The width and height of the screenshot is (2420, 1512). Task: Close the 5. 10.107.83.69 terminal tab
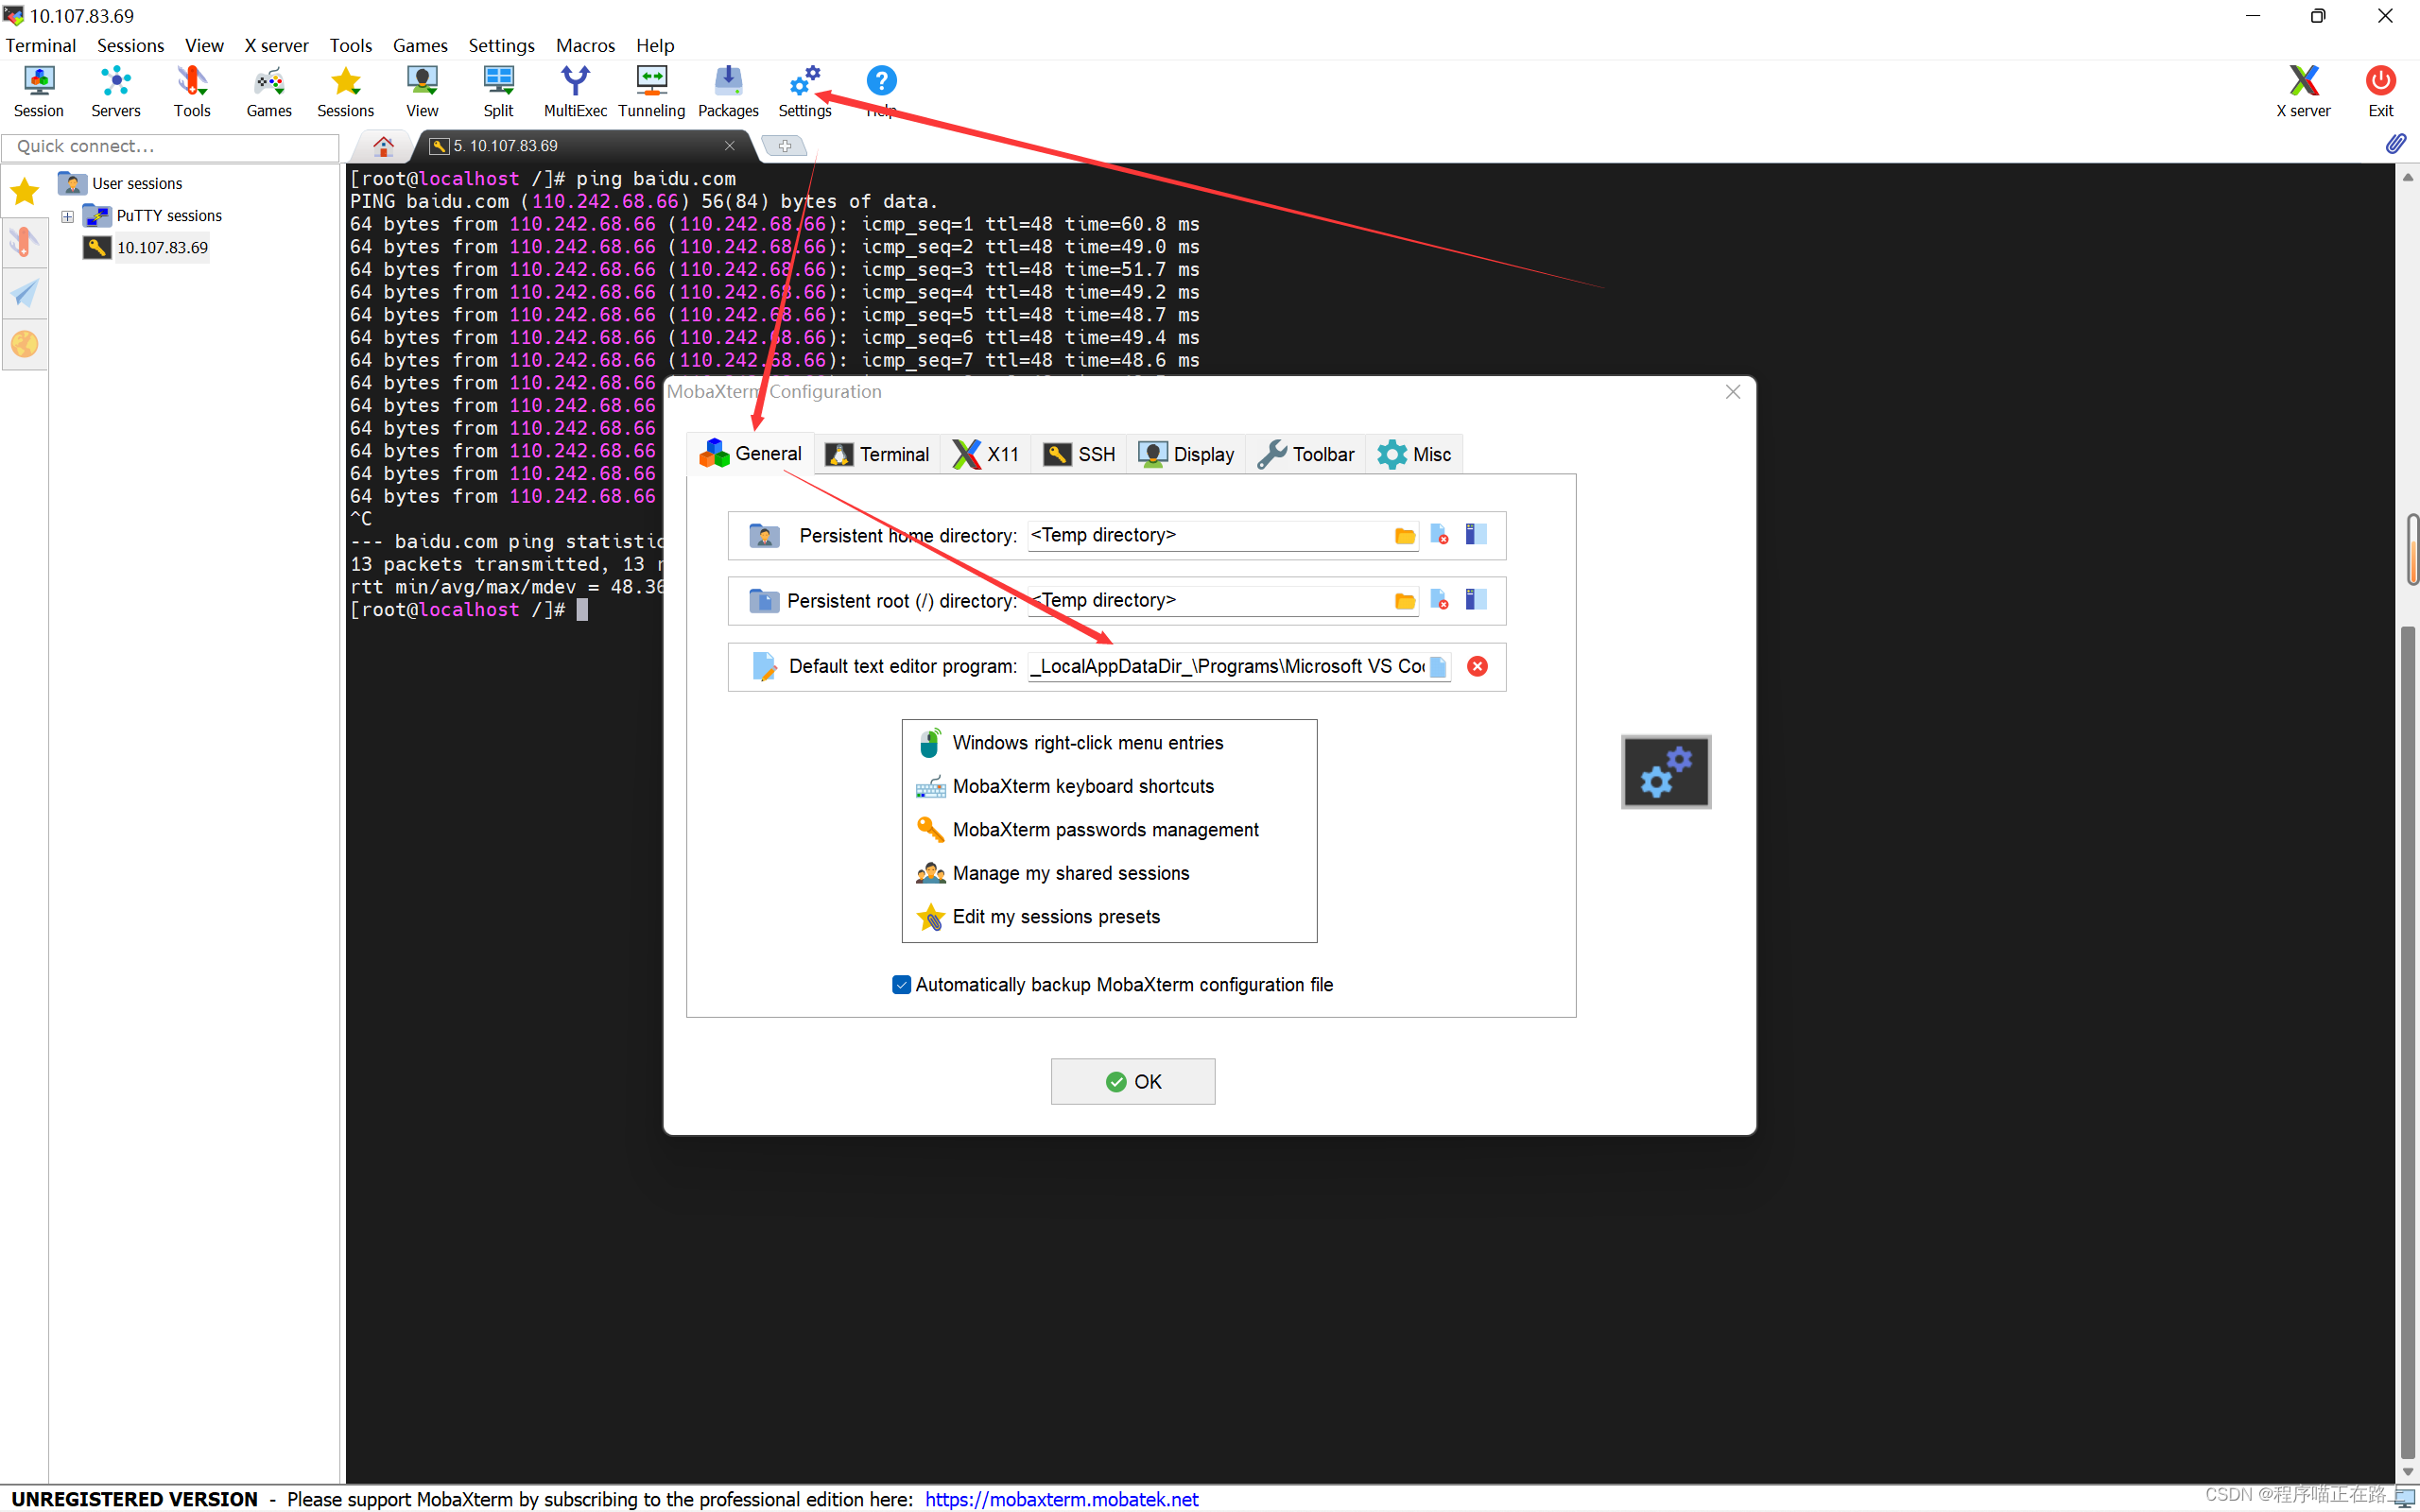coord(730,146)
